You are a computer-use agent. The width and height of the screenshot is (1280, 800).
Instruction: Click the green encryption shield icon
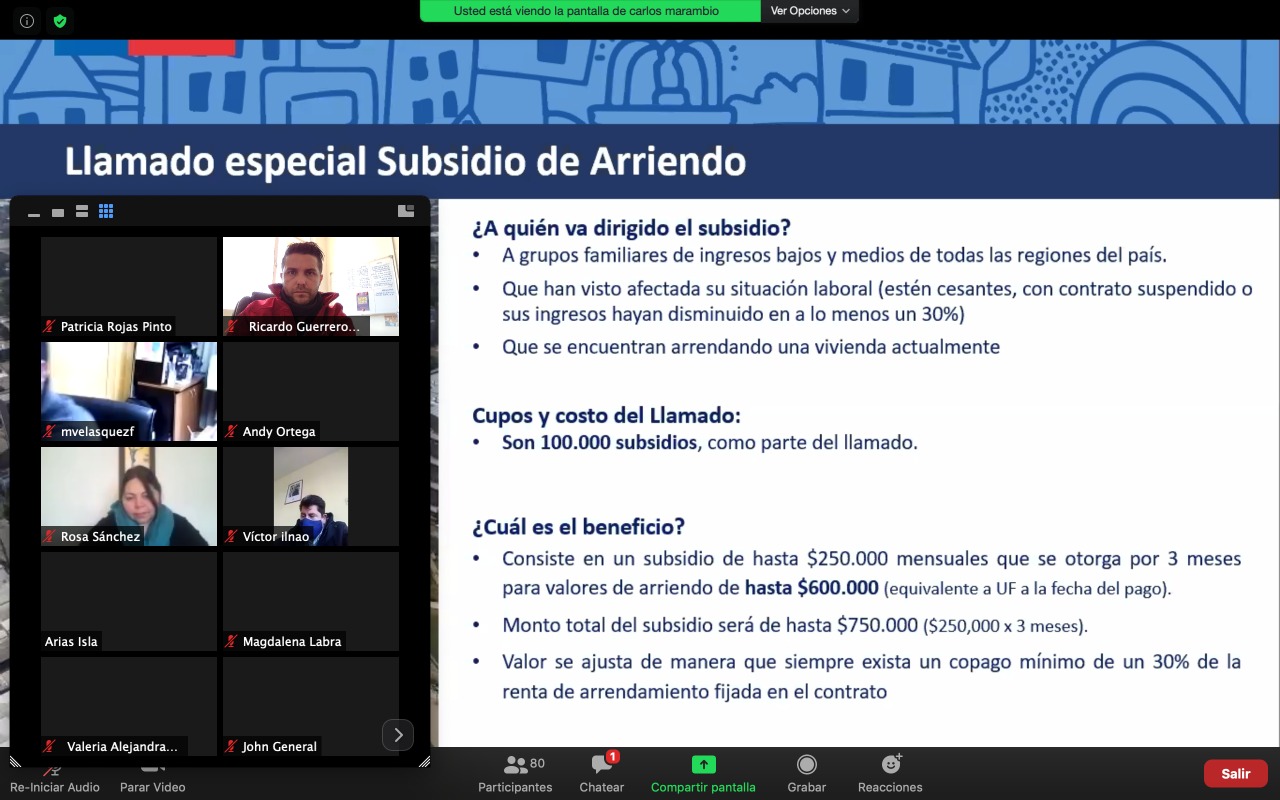point(60,20)
